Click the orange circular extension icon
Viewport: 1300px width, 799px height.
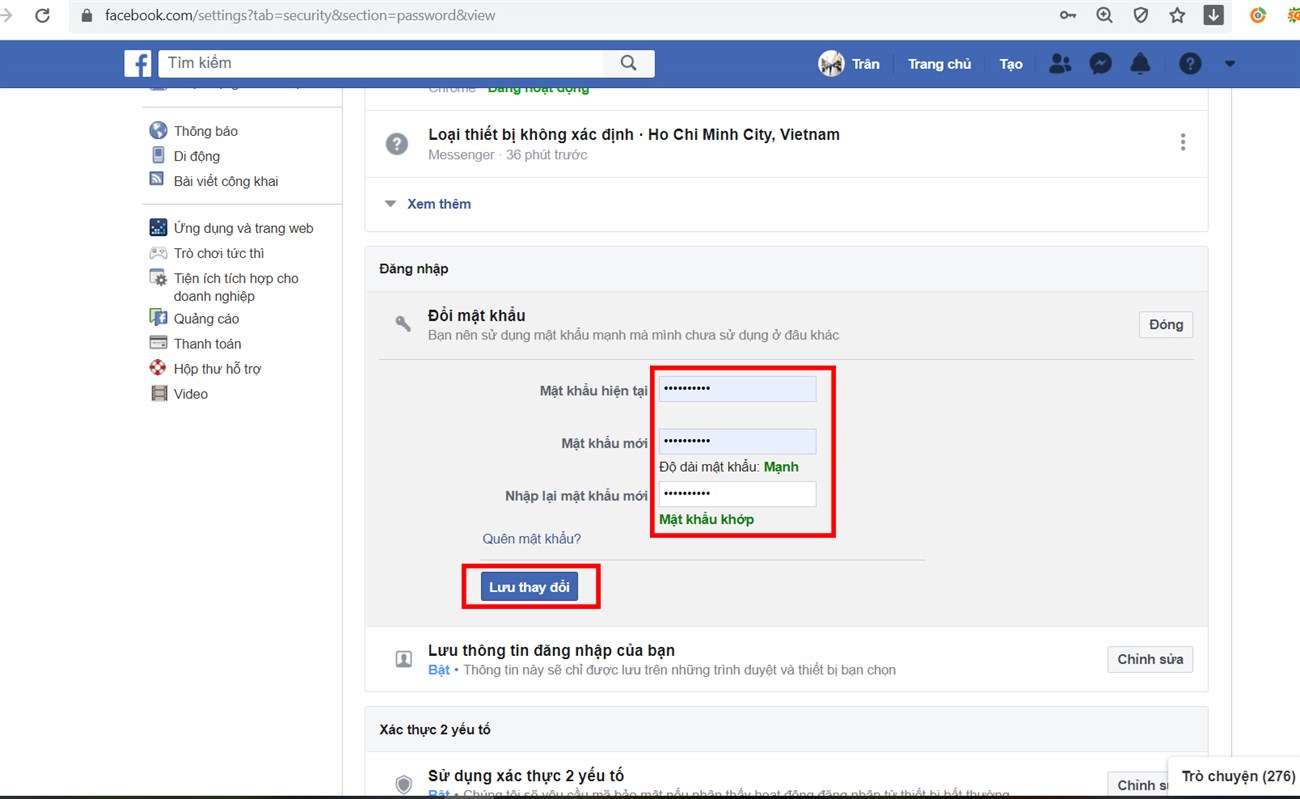click(x=1258, y=15)
